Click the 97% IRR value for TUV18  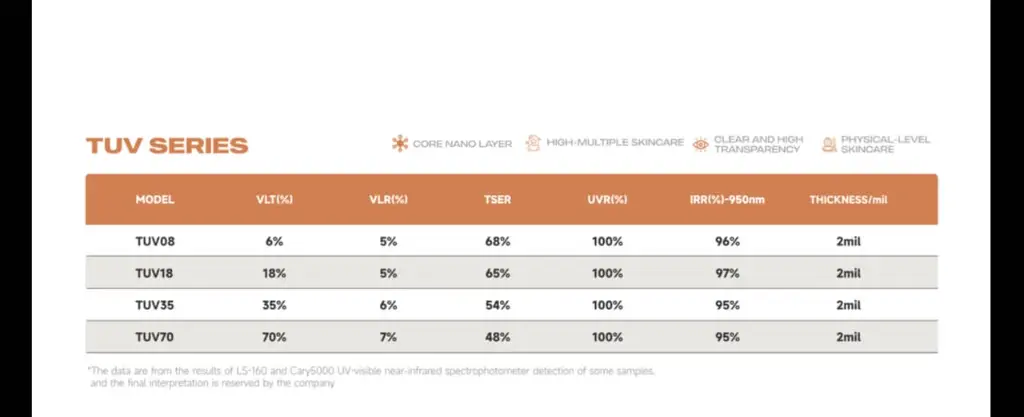click(727, 273)
